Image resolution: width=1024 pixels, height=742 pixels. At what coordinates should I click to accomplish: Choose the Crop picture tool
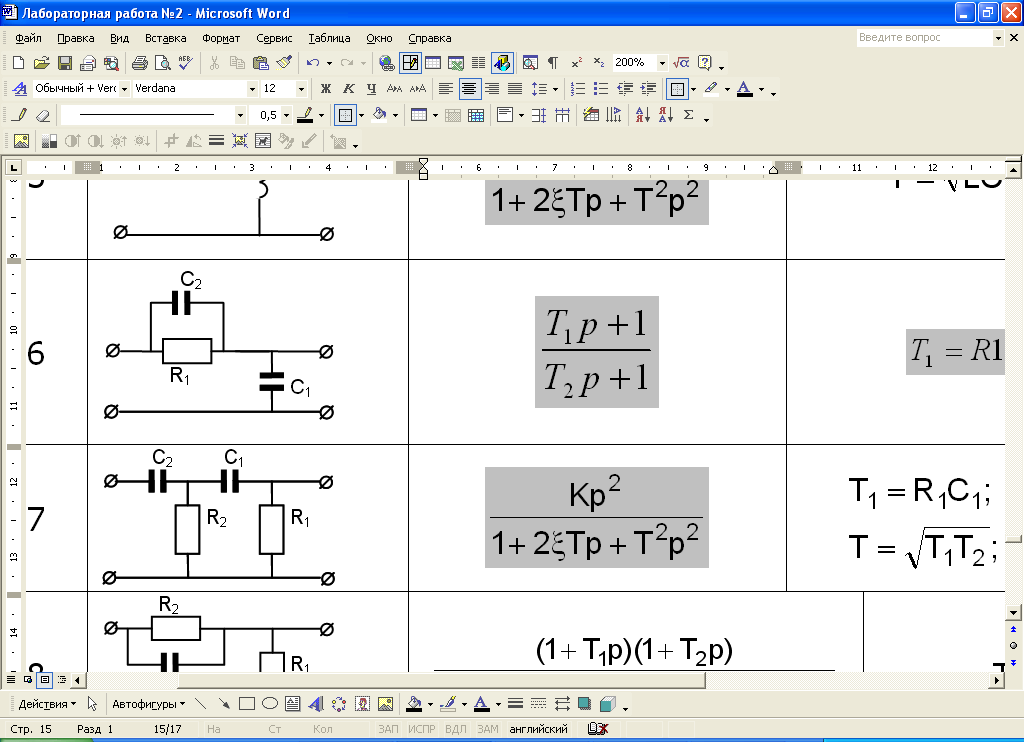(x=171, y=141)
